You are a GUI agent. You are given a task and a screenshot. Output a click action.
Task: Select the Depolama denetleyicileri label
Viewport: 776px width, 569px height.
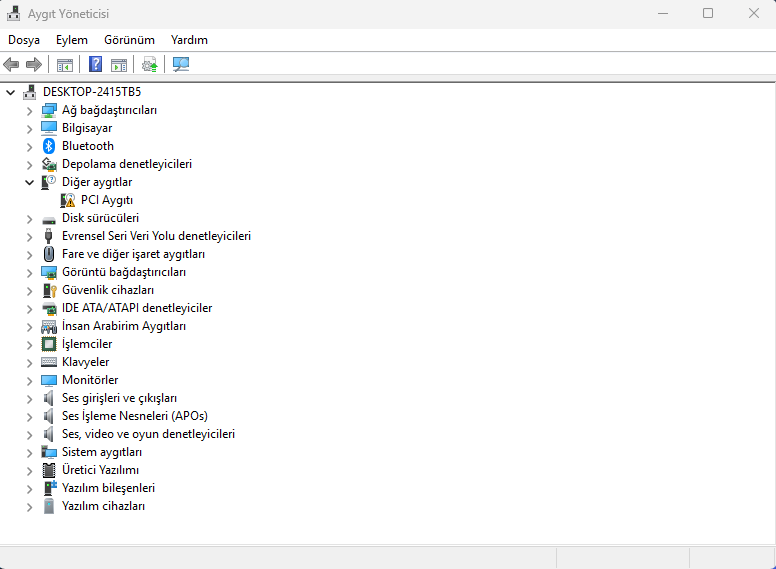point(127,164)
